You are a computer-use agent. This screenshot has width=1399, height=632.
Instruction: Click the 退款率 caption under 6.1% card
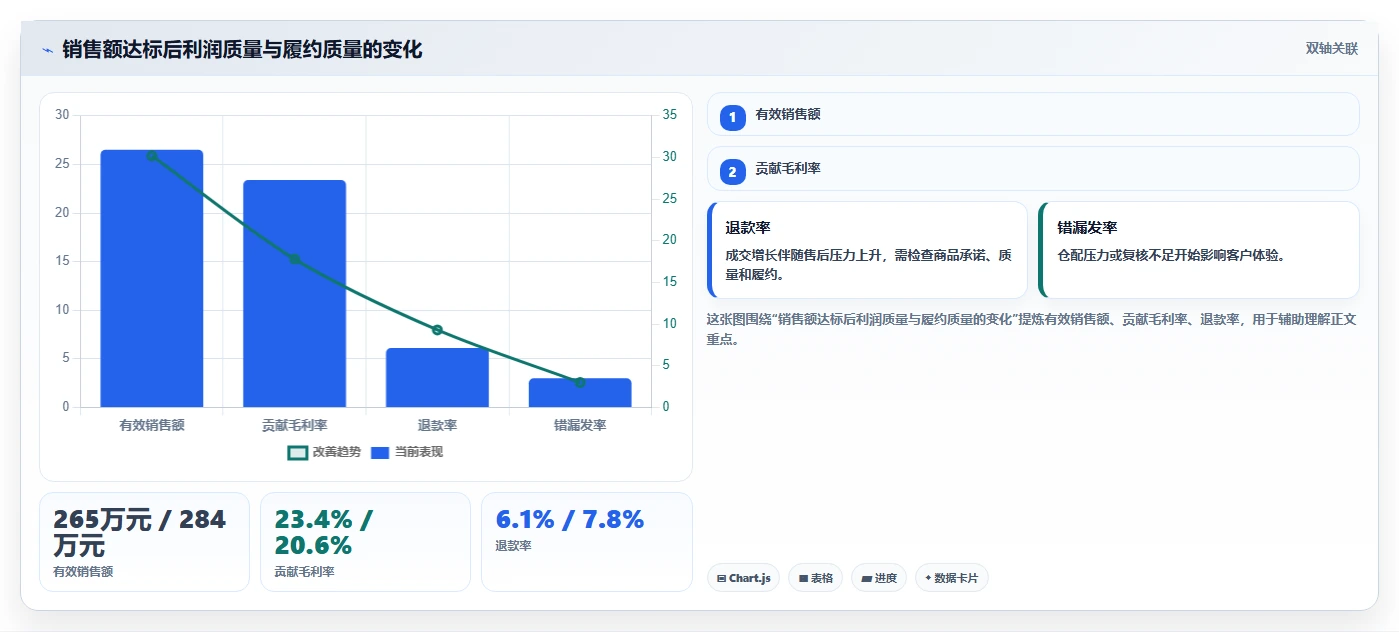click(x=513, y=546)
